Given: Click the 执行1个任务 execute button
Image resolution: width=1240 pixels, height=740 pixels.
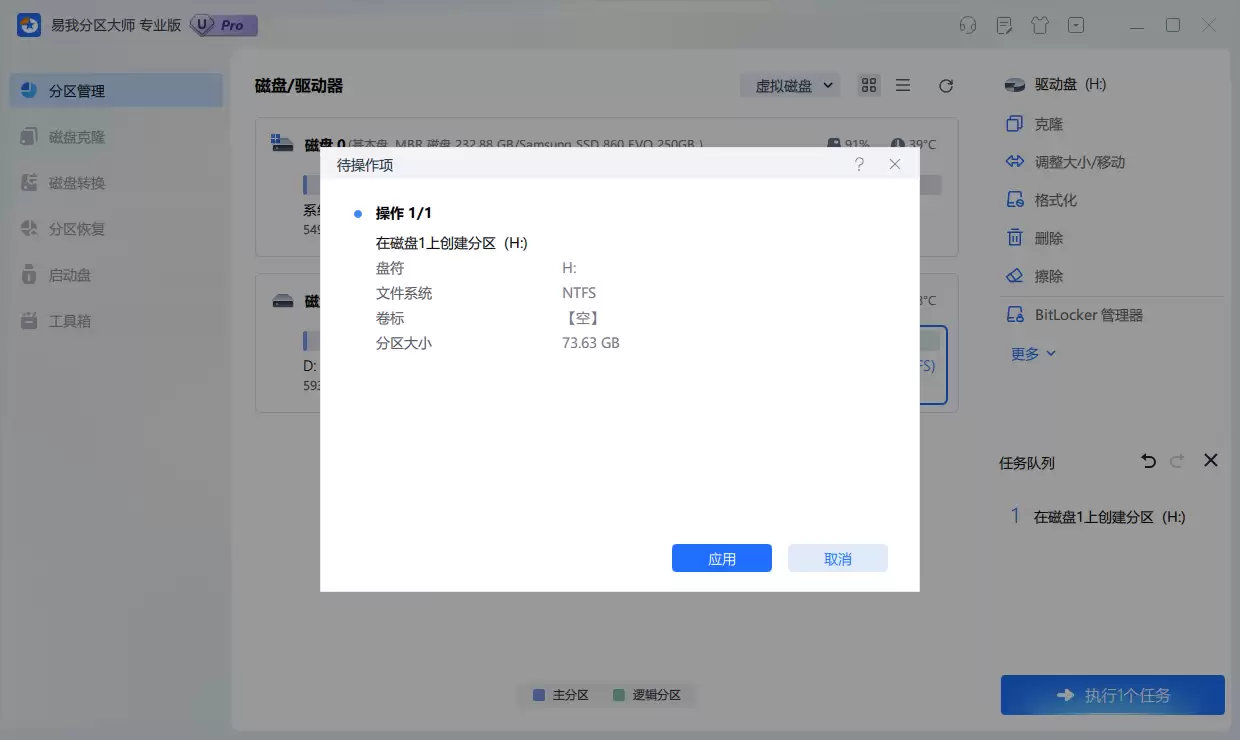Looking at the screenshot, I should coord(1112,694).
